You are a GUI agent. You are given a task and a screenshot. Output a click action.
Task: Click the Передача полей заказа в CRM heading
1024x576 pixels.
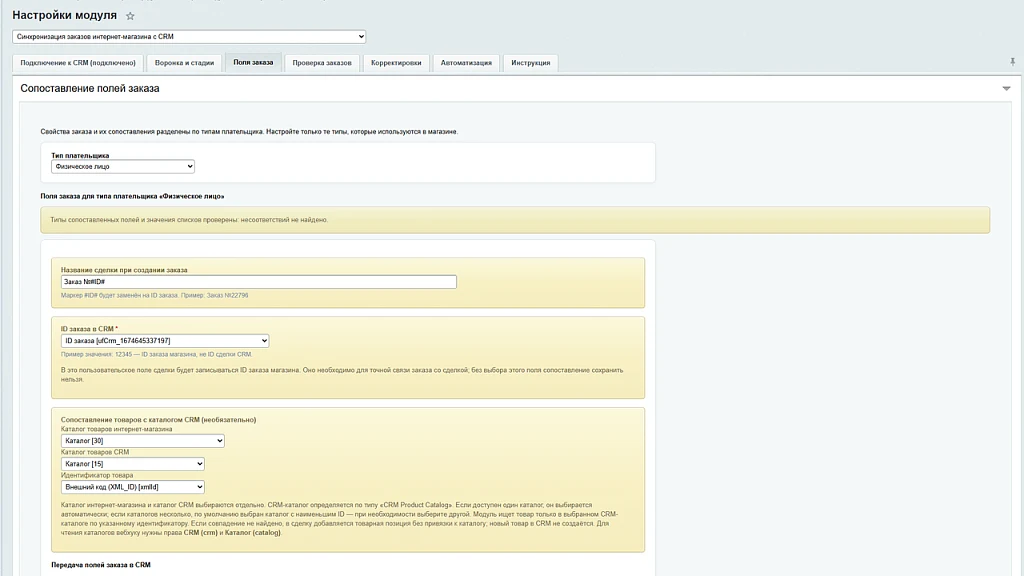101,565
